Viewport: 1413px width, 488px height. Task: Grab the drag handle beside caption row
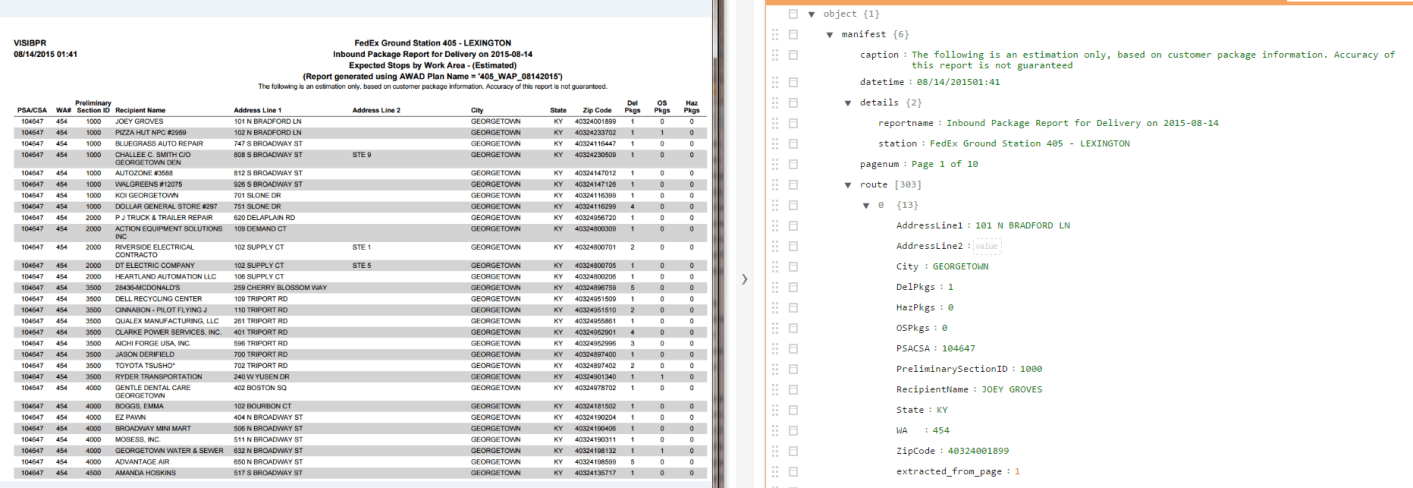[x=775, y=55]
